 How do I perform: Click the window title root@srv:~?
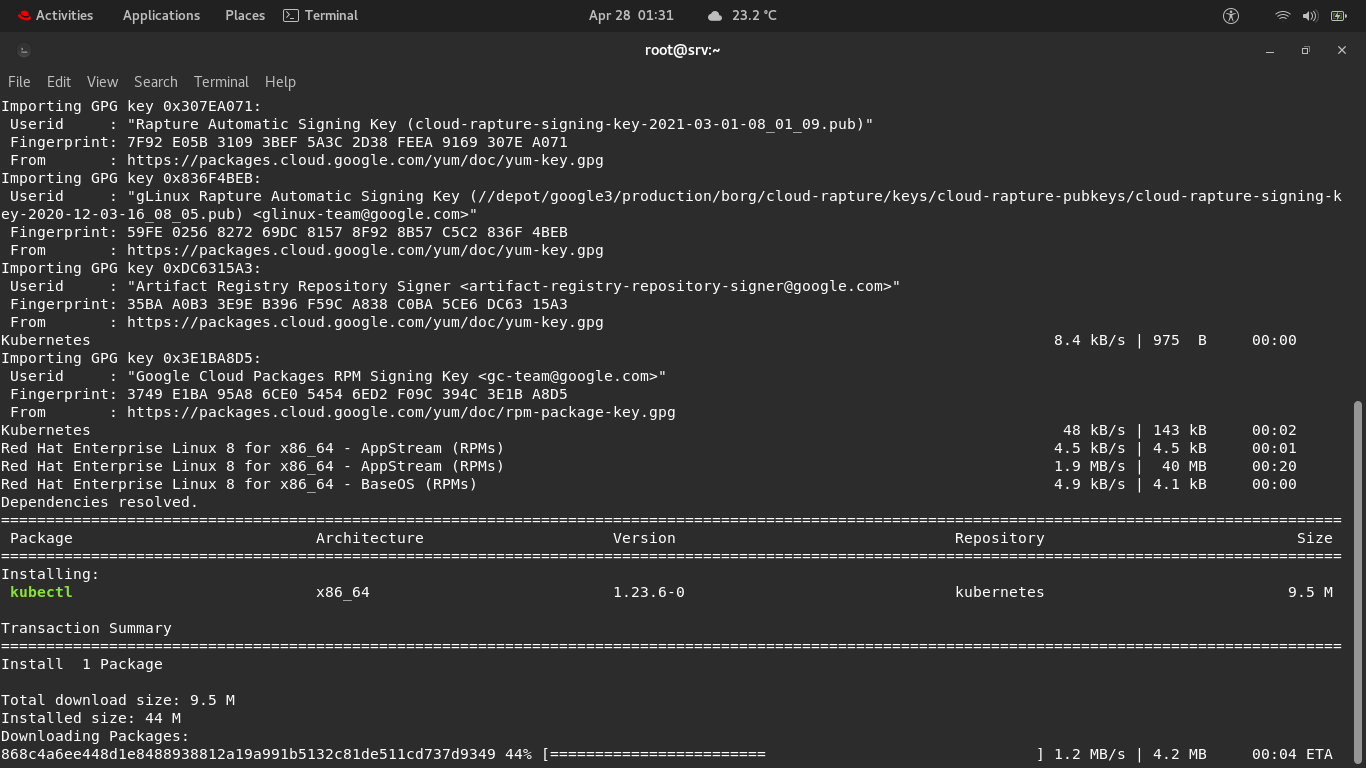[x=683, y=51]
